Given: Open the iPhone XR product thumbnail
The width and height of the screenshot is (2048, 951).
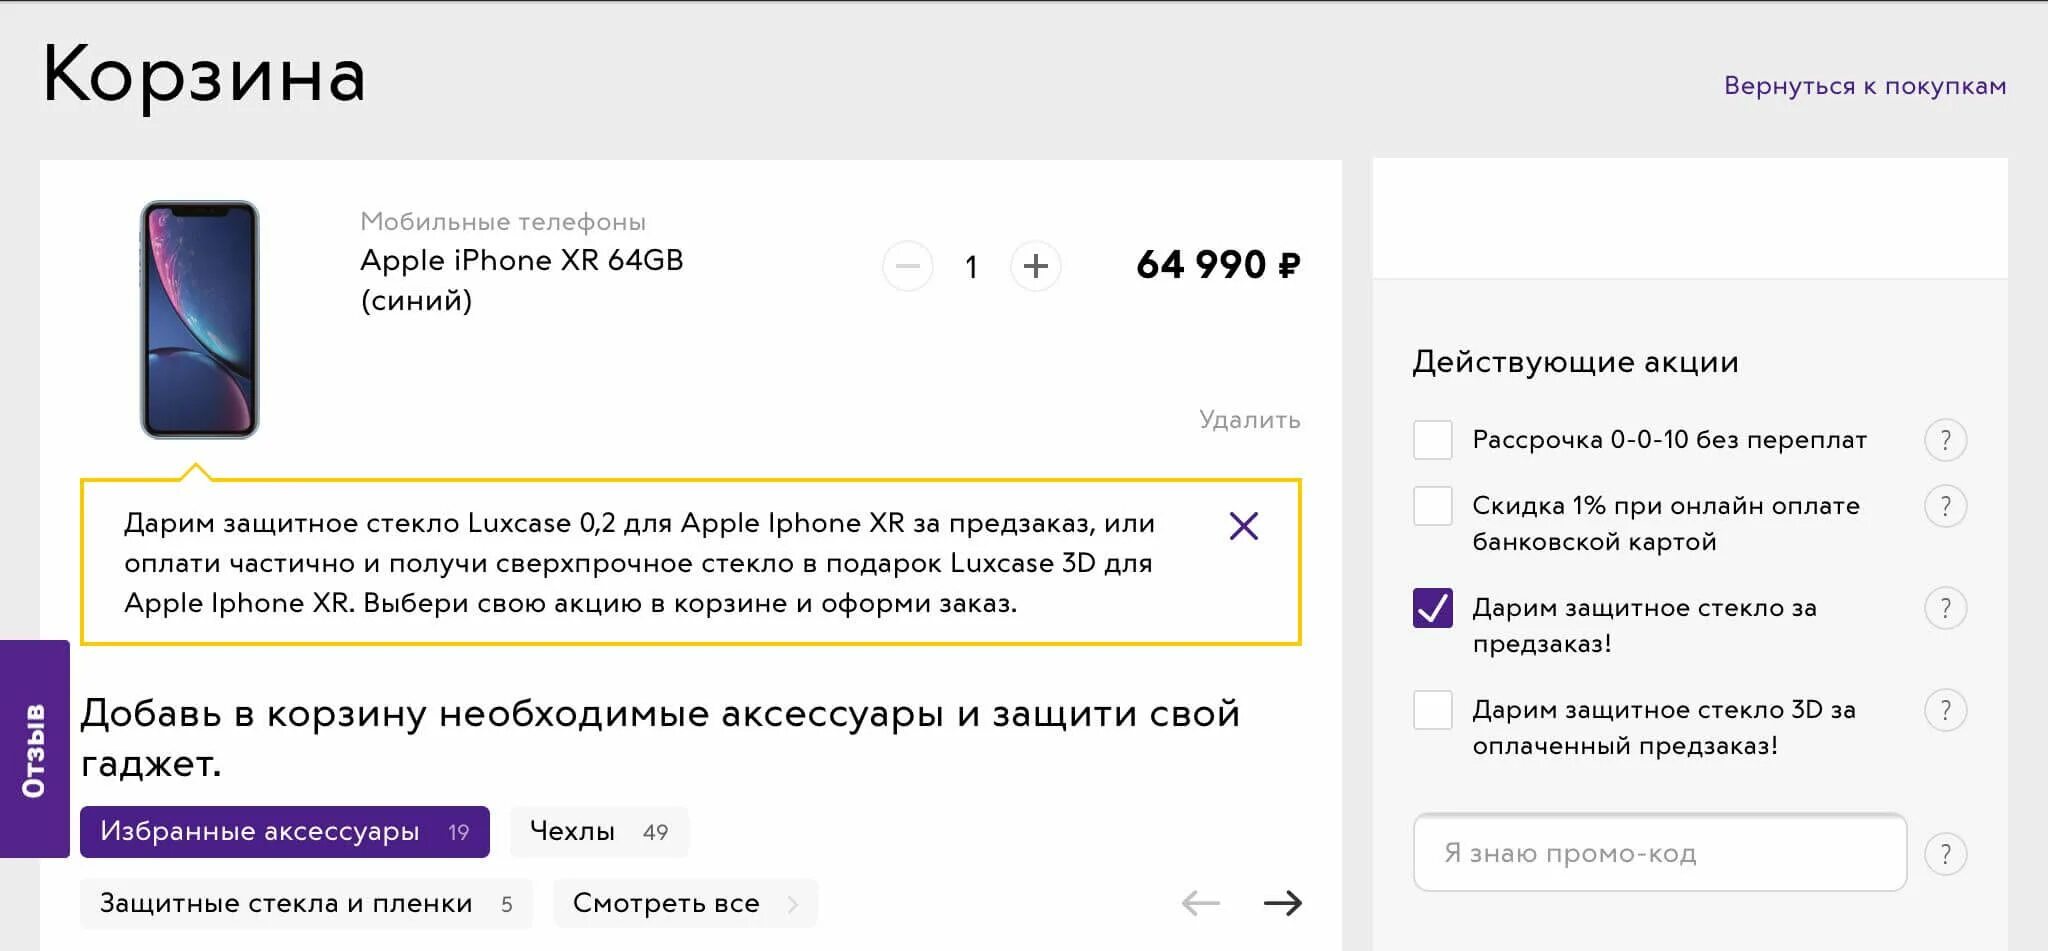Looking at the screenshot, I should pos(199,320).
